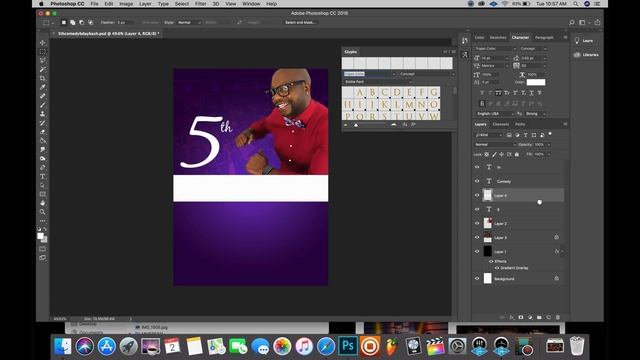The height and width of the screenshot is (360, 640).
Task: Hide the Comedy text layer
Action: pos(477,181)
